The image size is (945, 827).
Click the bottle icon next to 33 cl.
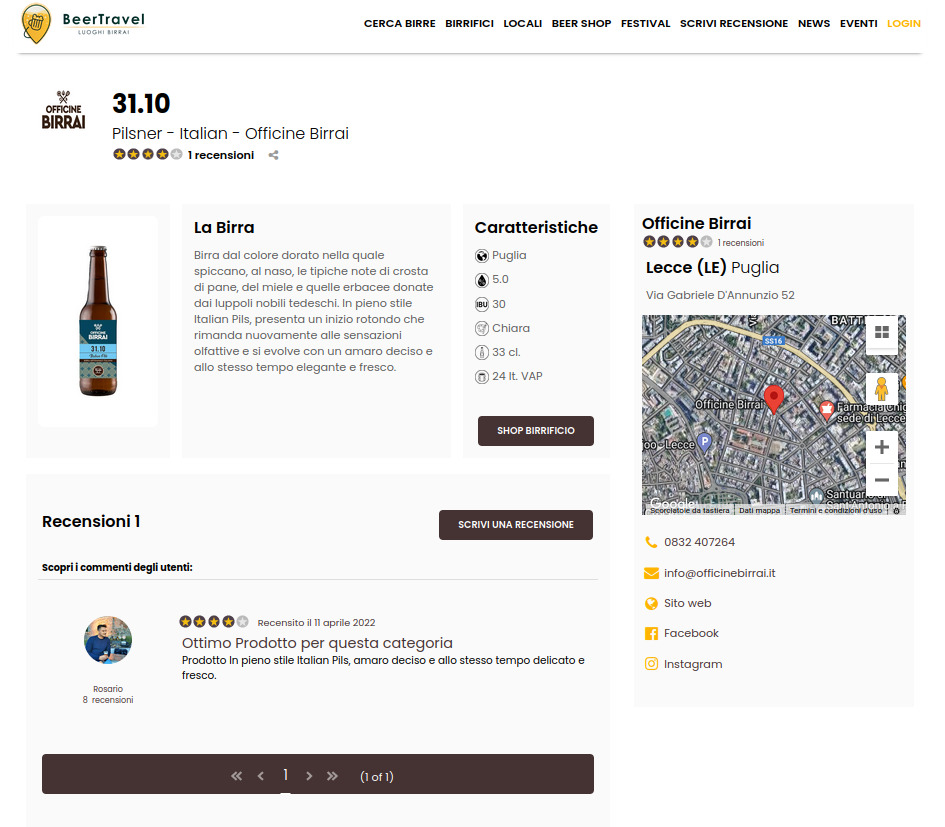click(x=482, y=353)
